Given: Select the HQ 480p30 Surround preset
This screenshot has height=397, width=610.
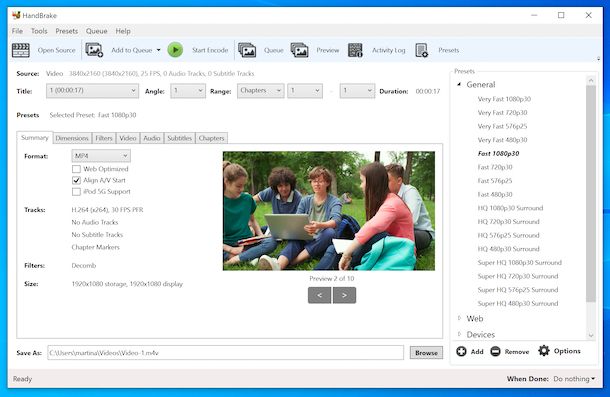Looking at the screenshot, I should pyautogui.click(x=508, y=249).
